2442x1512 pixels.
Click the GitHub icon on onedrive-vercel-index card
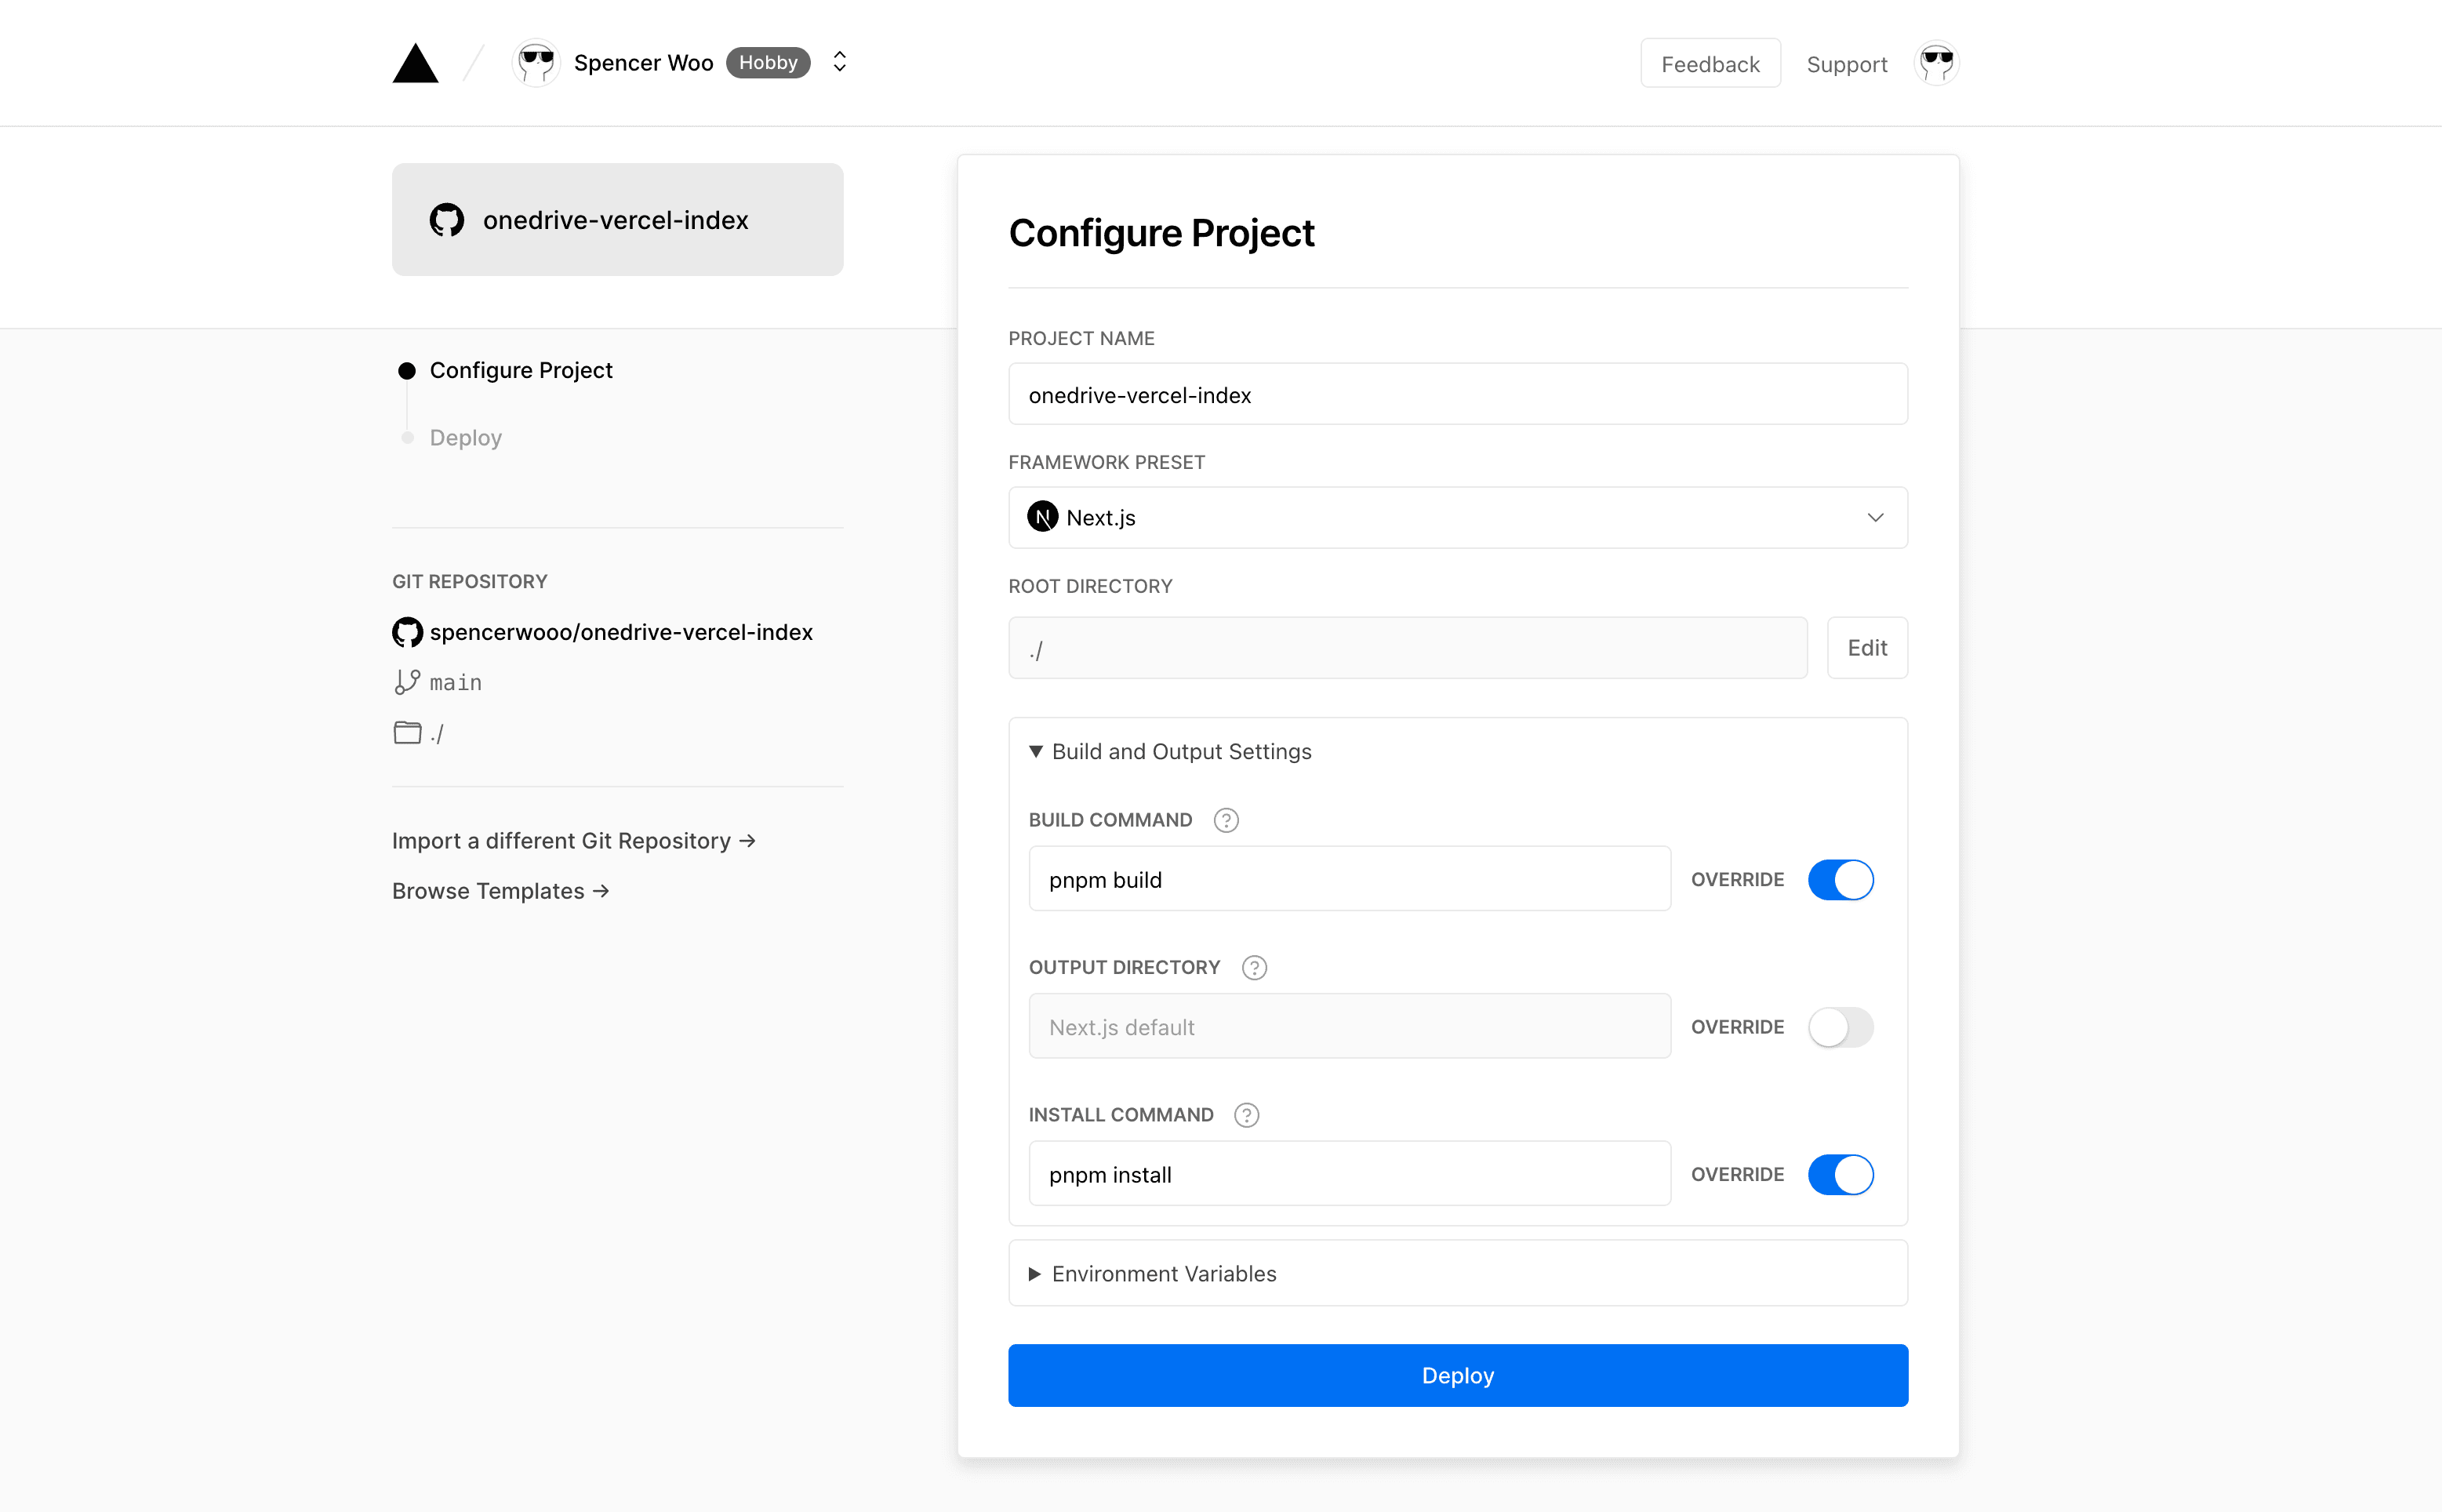448,219
